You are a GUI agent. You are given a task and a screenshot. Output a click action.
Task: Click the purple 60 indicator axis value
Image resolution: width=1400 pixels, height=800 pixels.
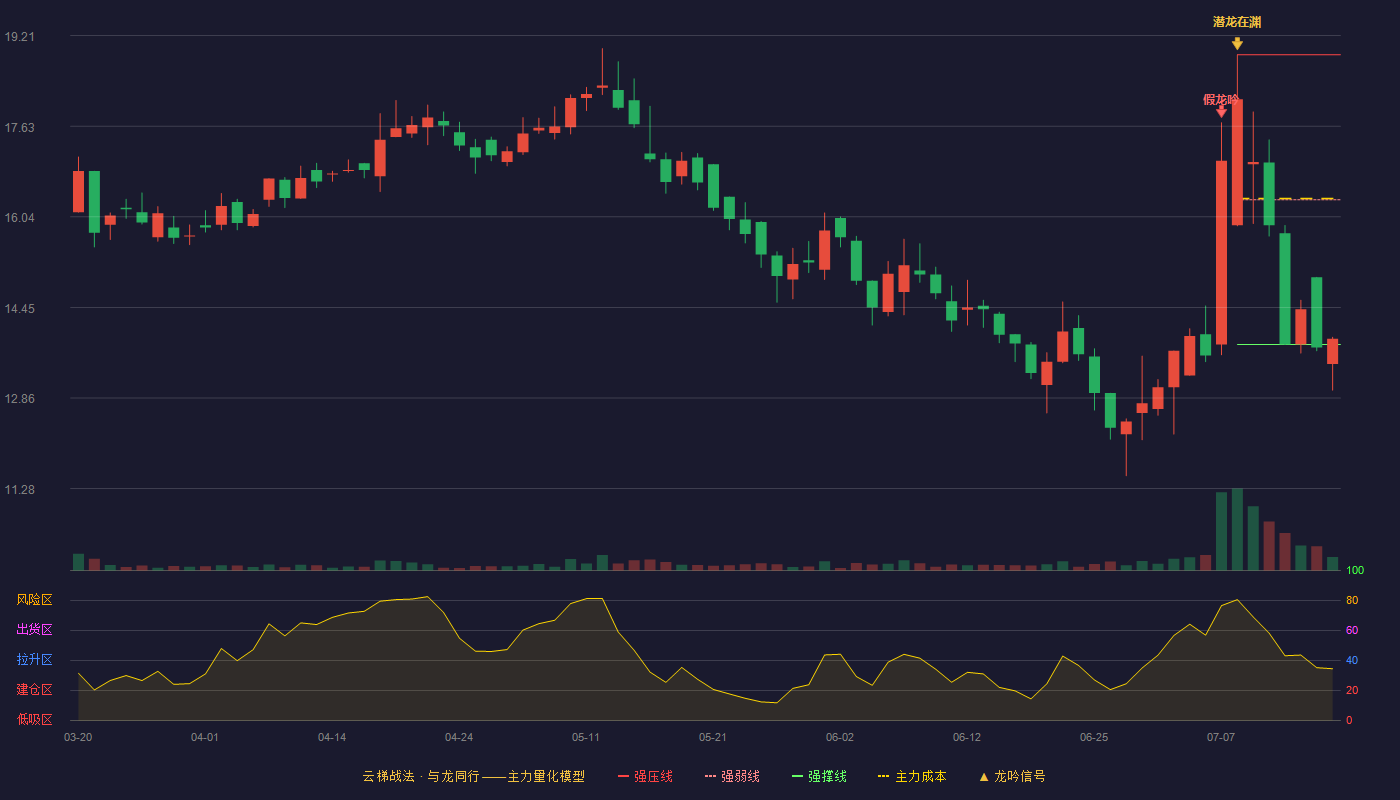[x=1351, y=630]
